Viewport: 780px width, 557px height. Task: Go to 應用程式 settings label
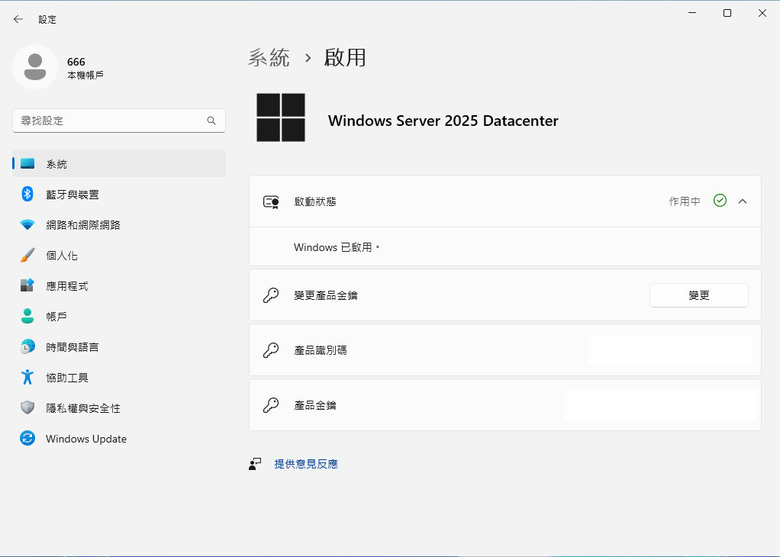[x=67, y=286]
